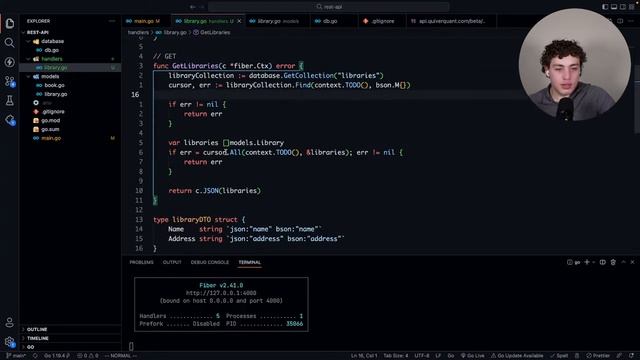Expand the Go section
Viewport: 640px width, 360px height.
coord(70,347)
